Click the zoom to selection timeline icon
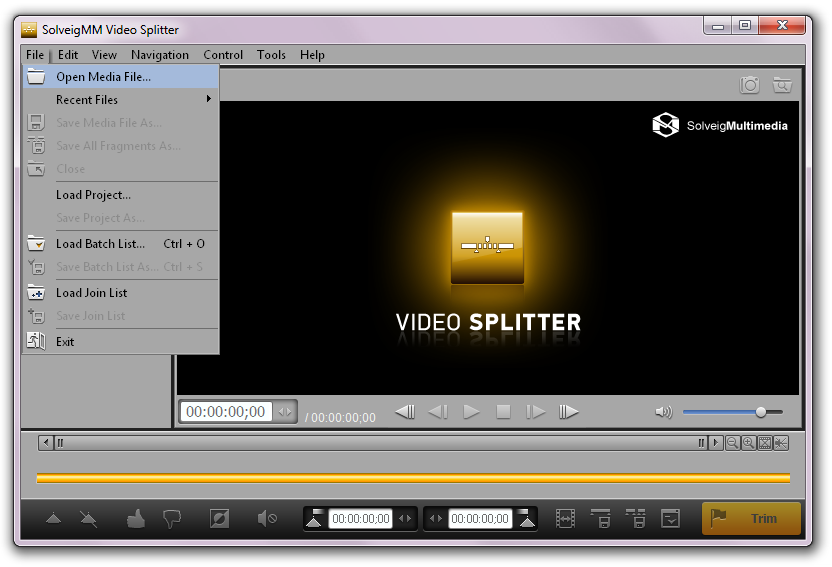This screenshot has height=567, width=832. pos(781,443)
